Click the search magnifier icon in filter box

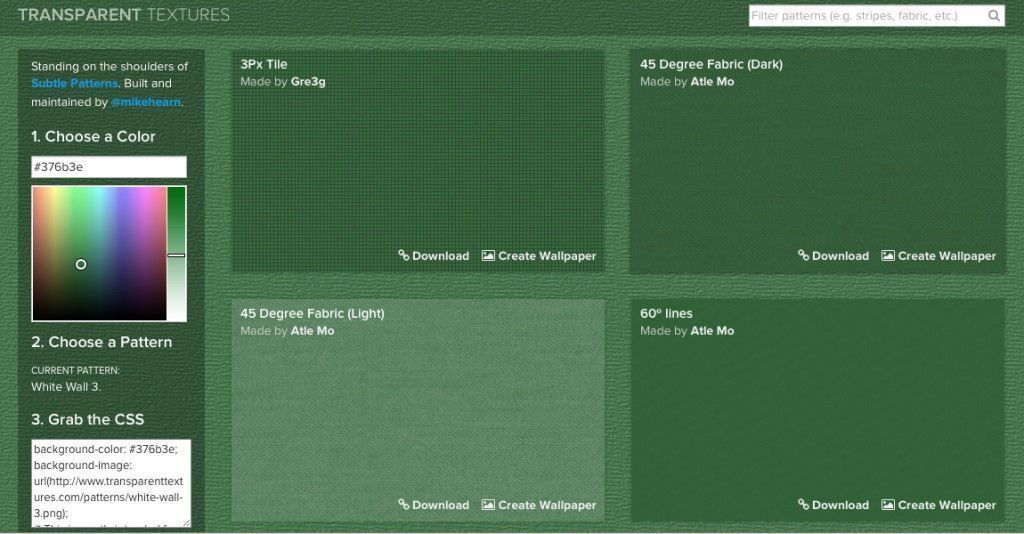(x=993, y=16)
